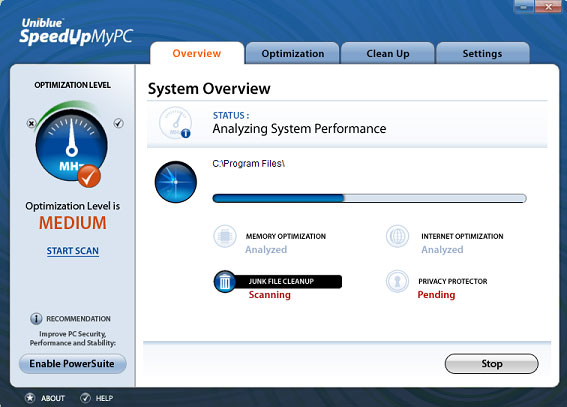The image size is (567, 407).
Task: Click the scan progress bar
Action: point(369,198)
